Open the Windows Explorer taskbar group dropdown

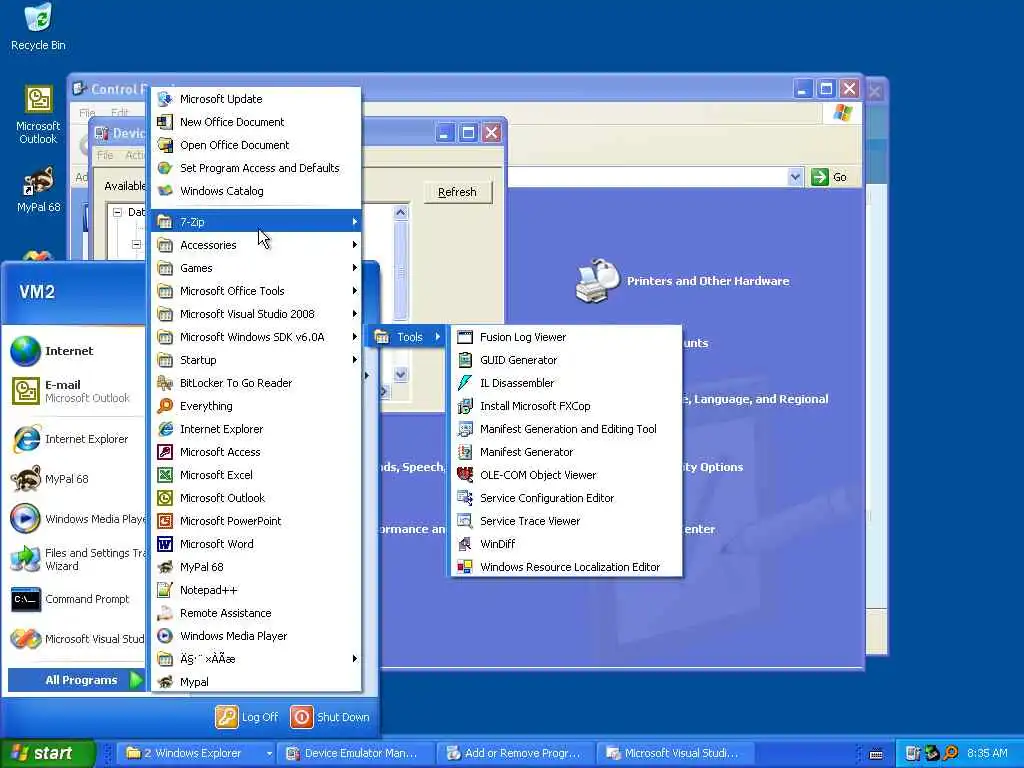point(268,754)
